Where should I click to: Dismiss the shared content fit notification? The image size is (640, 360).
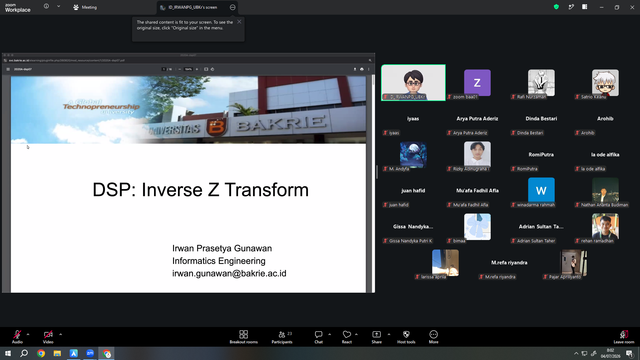[x=239, y=22]
